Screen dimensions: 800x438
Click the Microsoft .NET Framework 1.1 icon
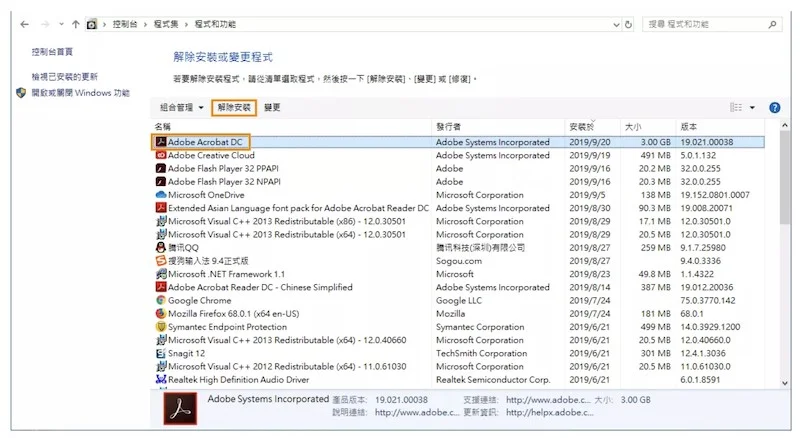pos(161,274)
